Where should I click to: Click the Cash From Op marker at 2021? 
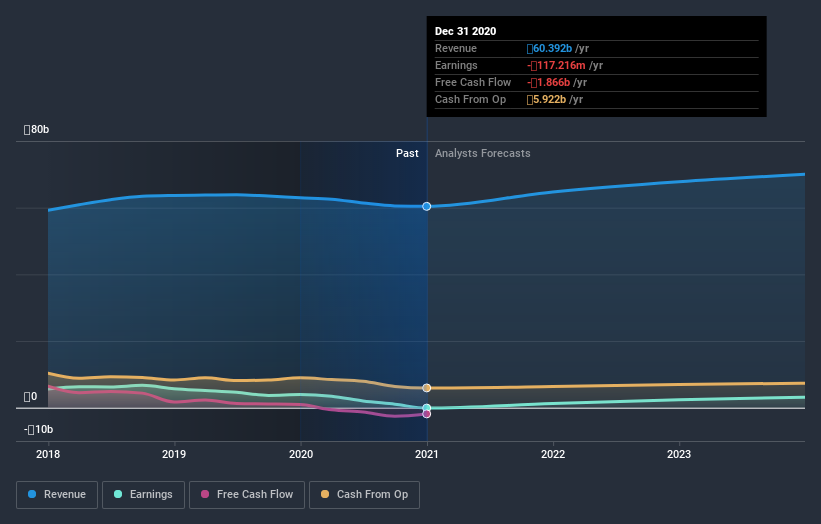tap(427, 388)
